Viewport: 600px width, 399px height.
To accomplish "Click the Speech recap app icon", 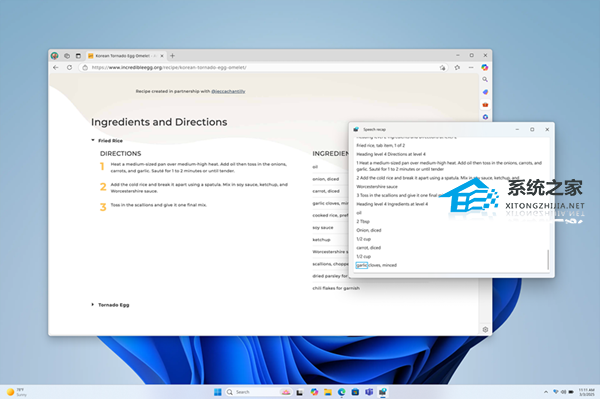I will tap(356, 129).
